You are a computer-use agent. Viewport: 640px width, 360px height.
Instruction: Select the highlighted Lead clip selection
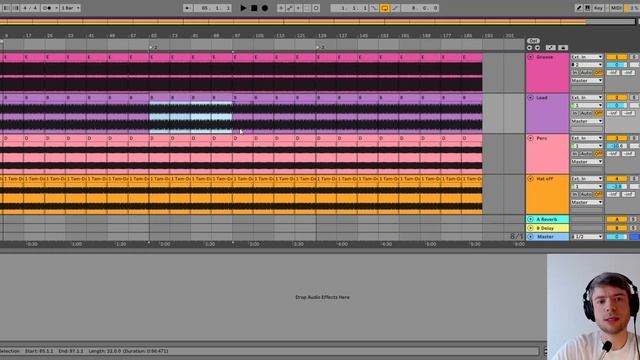point(191,117)
